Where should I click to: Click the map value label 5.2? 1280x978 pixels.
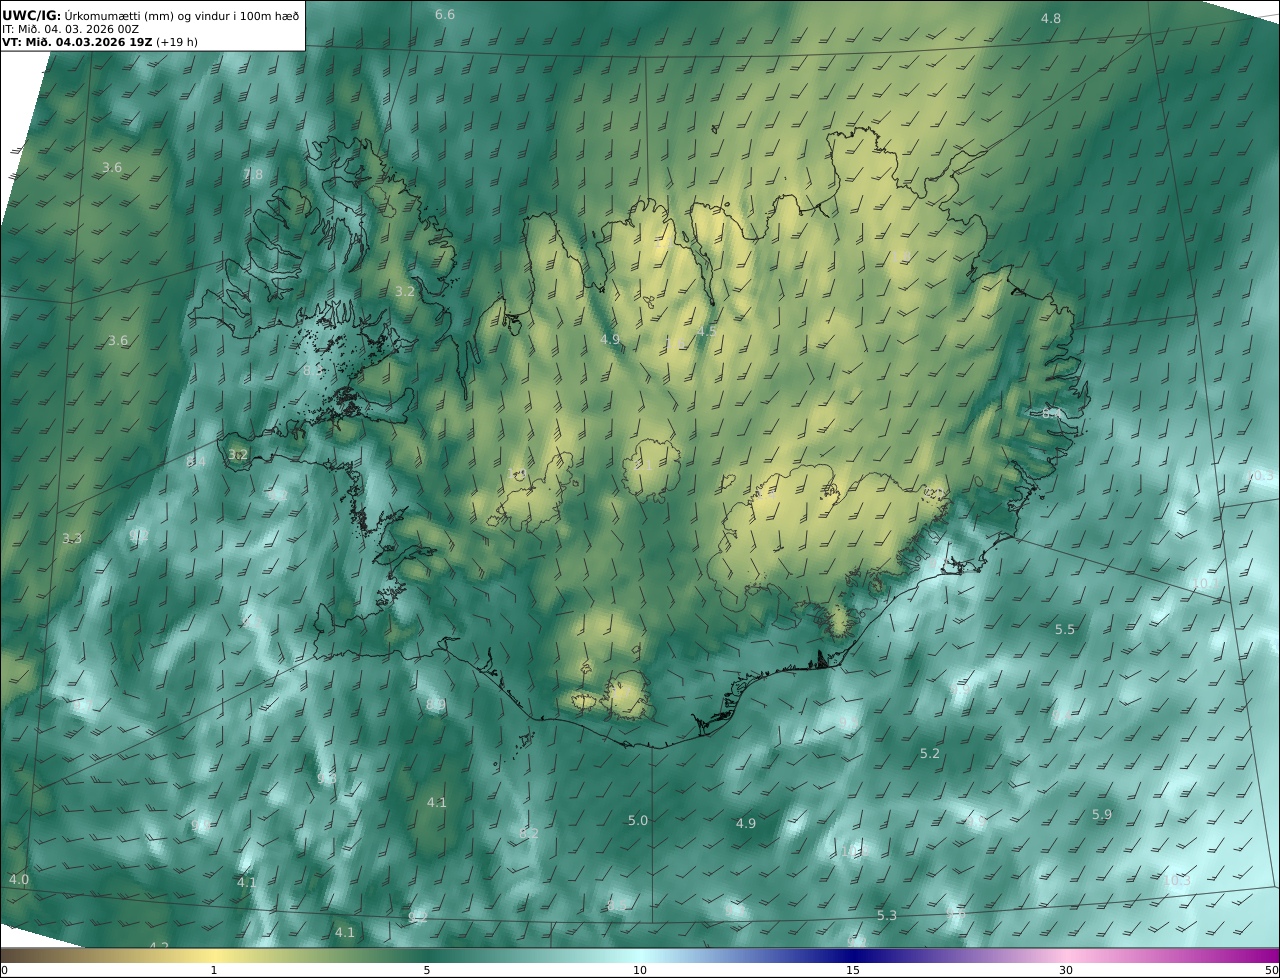pos(930,753)
